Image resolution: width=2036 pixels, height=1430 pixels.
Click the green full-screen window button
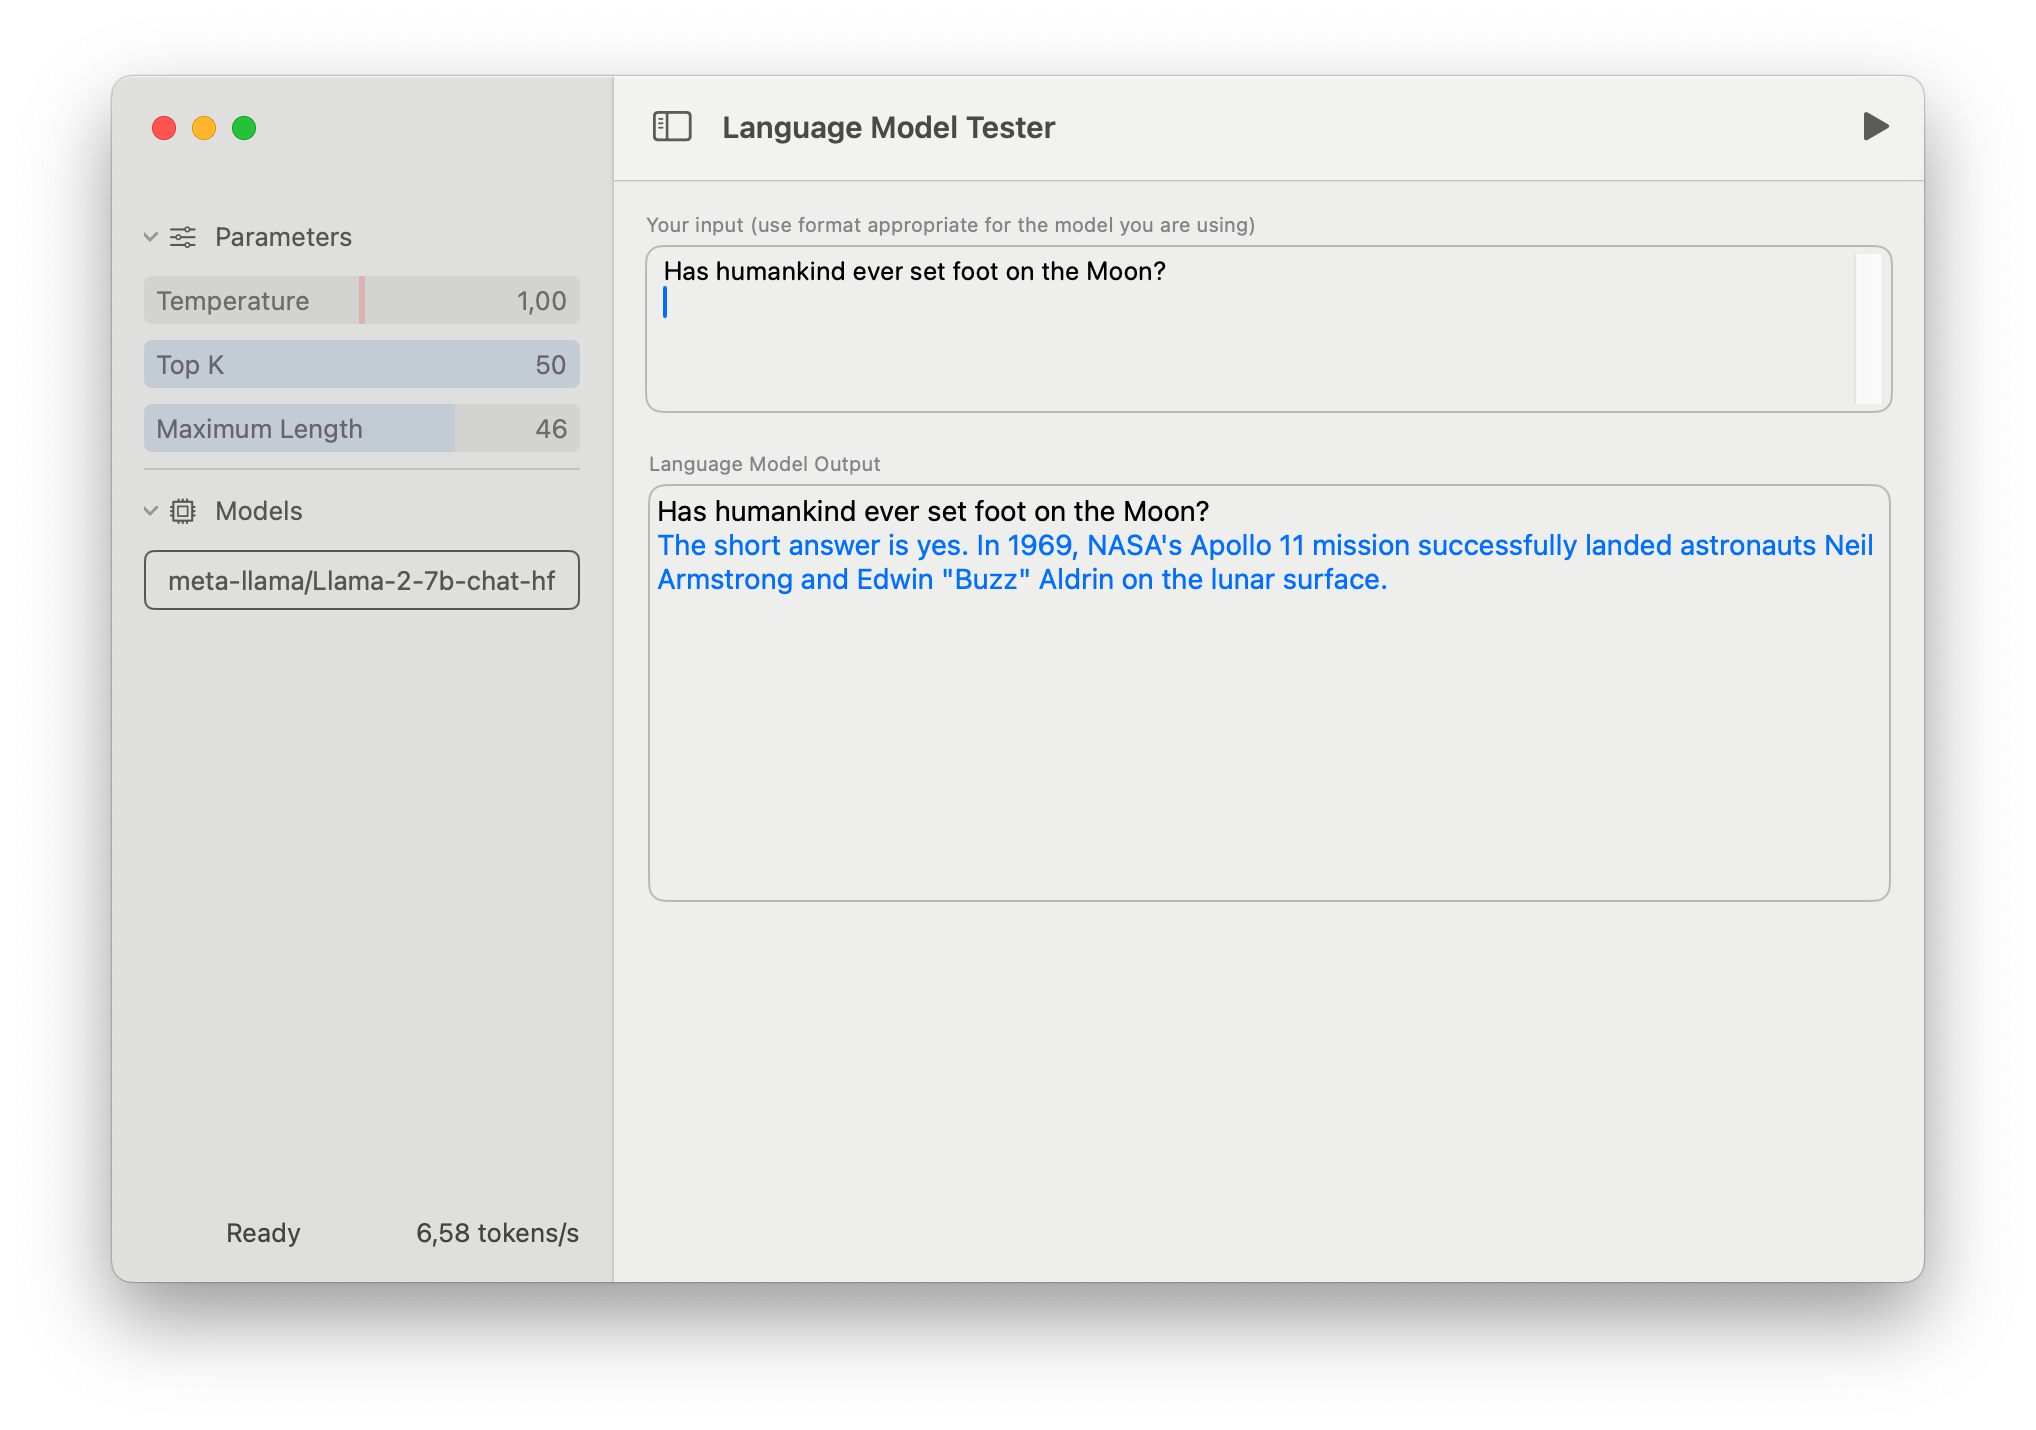(x=244, y=128)
